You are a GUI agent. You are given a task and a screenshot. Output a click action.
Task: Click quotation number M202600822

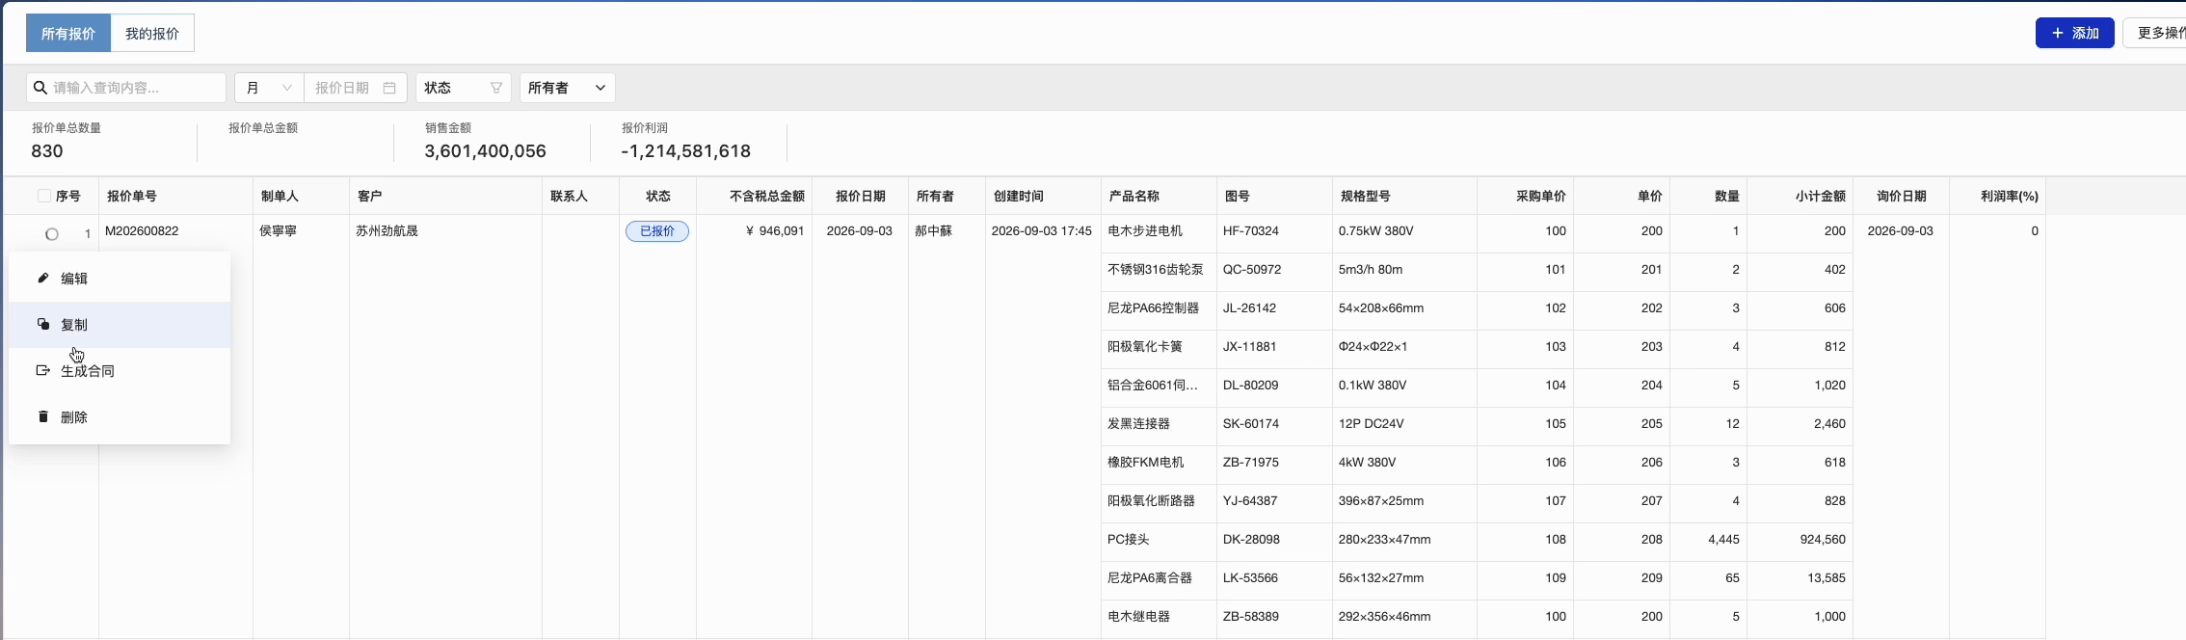[x=142, y=231]
